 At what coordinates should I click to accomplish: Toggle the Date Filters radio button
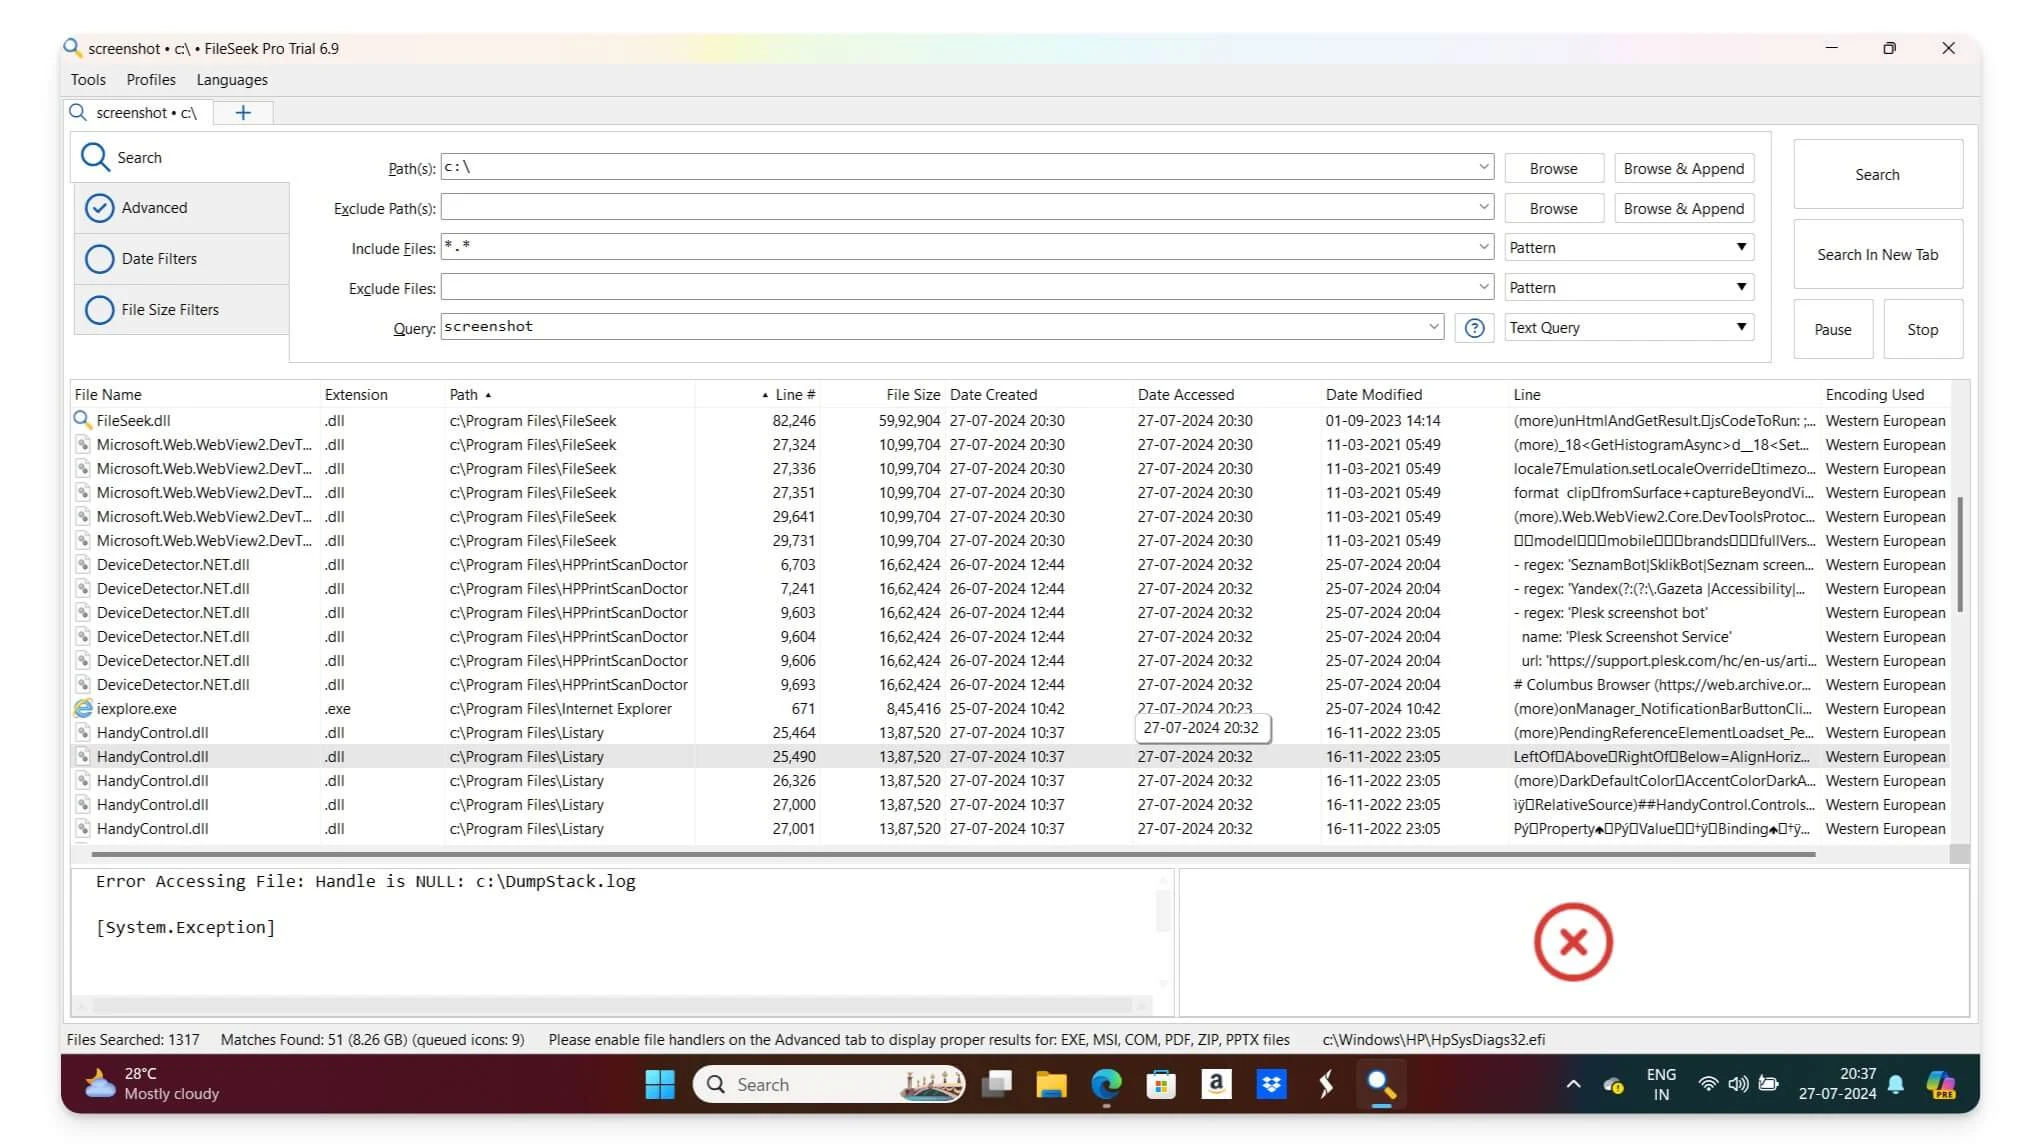pyautogui.click(x=100, y=258)
